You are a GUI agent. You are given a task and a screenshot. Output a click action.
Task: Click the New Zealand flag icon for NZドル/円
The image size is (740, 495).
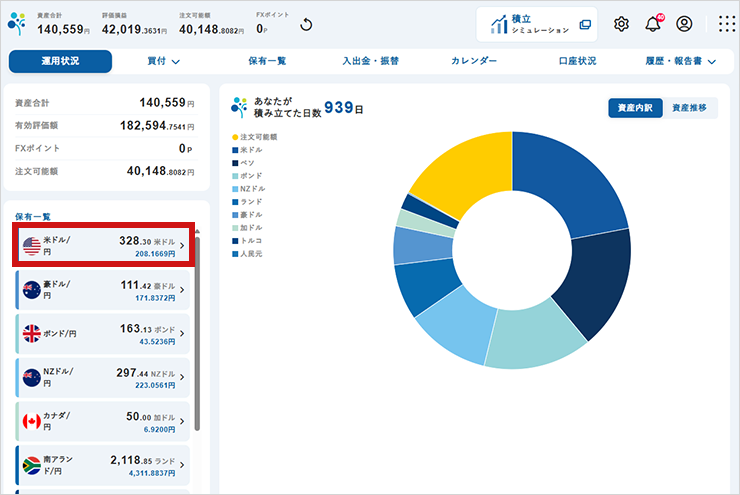coord(32,378)
